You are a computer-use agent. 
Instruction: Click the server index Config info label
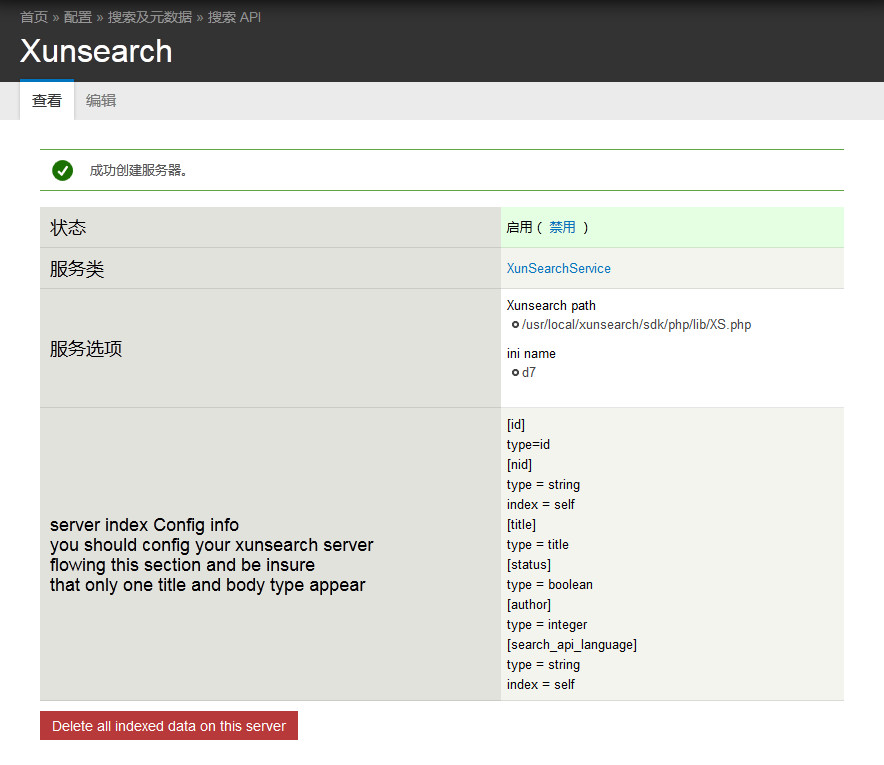(x=144, y=525)
